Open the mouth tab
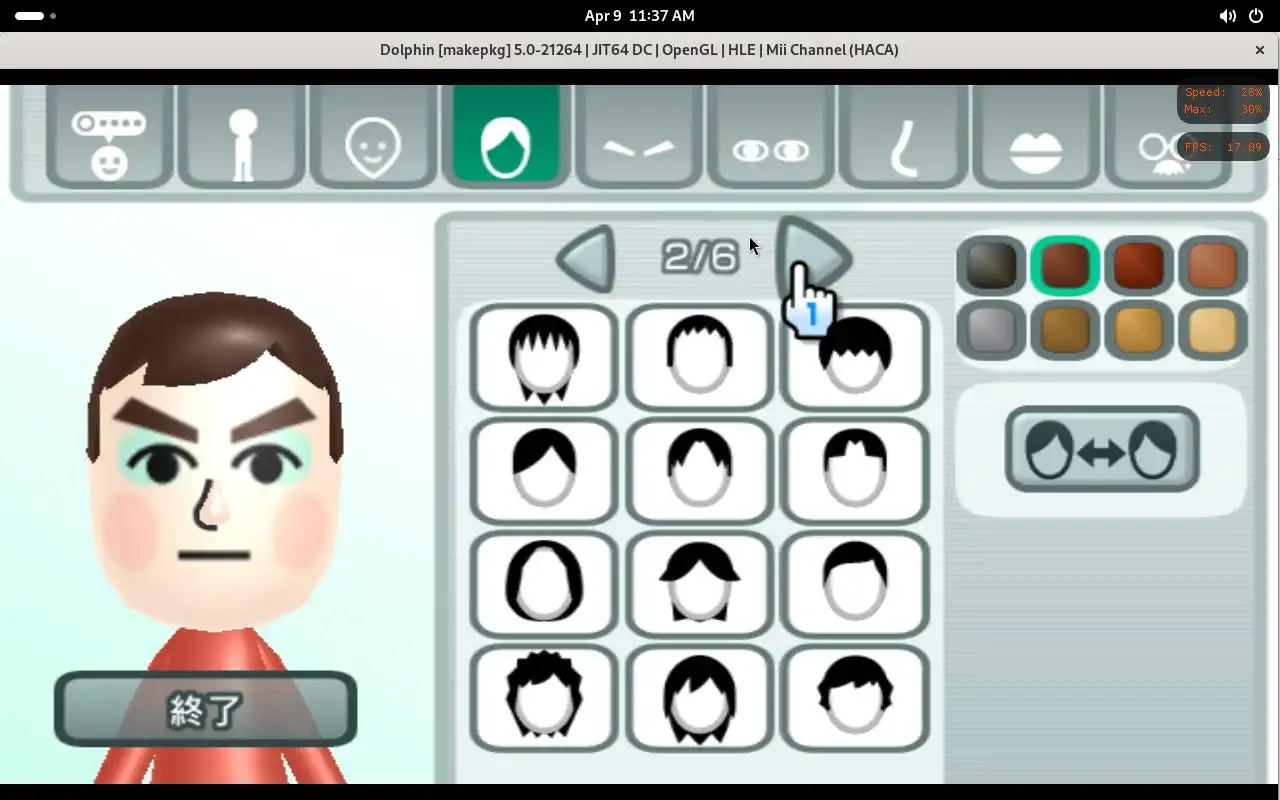1280x800 pixels. tap(1036, 137)
